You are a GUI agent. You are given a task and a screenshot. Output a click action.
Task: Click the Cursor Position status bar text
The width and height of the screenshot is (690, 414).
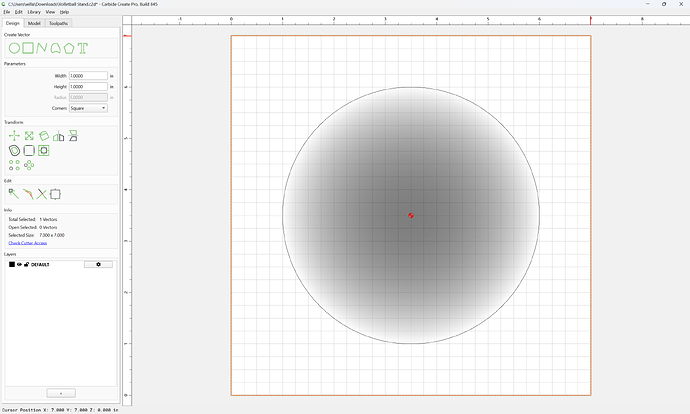60,410
